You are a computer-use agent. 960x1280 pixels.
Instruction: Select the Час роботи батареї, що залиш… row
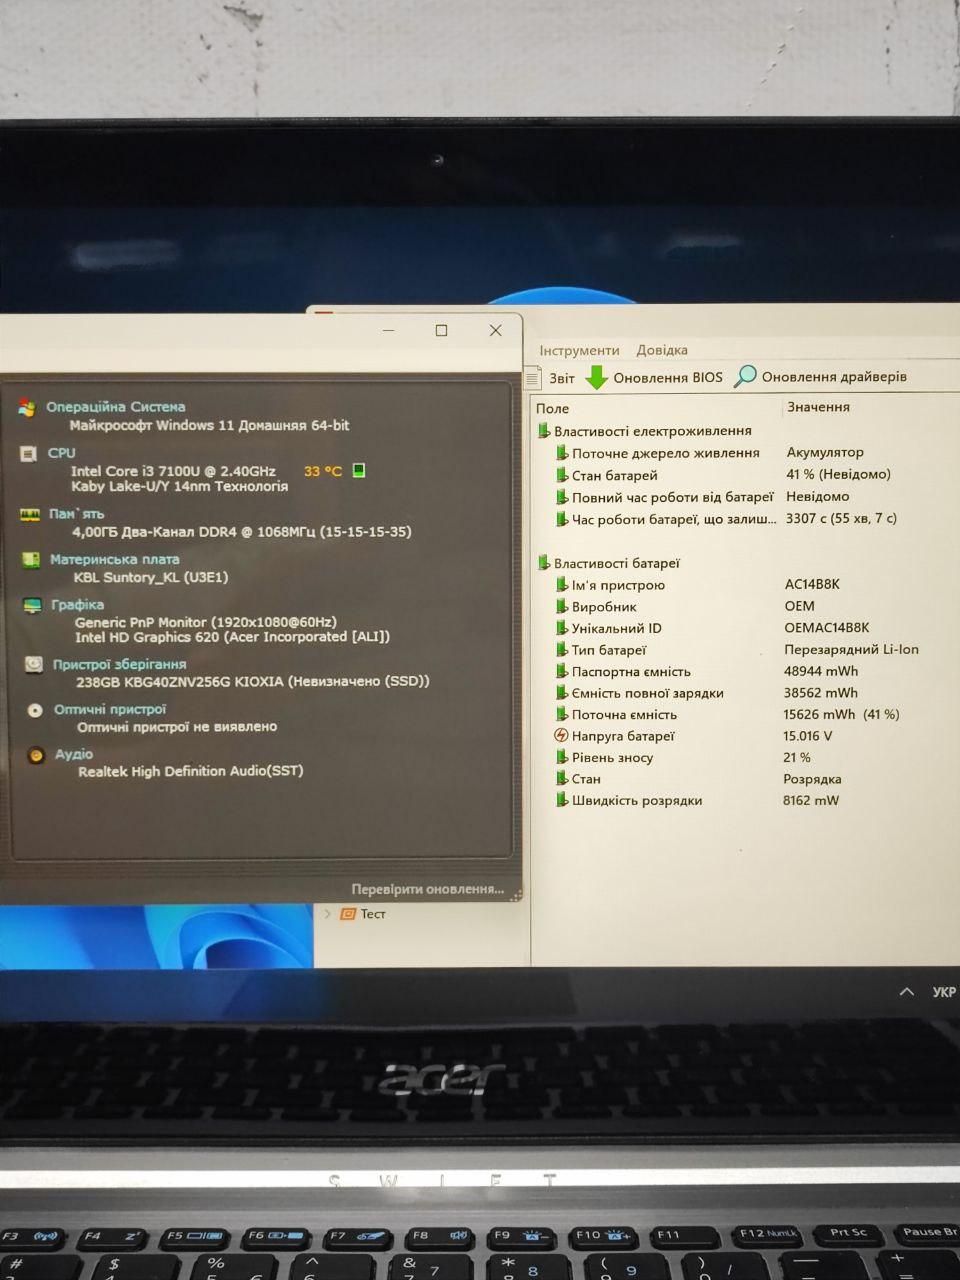(x=745, y=519)
